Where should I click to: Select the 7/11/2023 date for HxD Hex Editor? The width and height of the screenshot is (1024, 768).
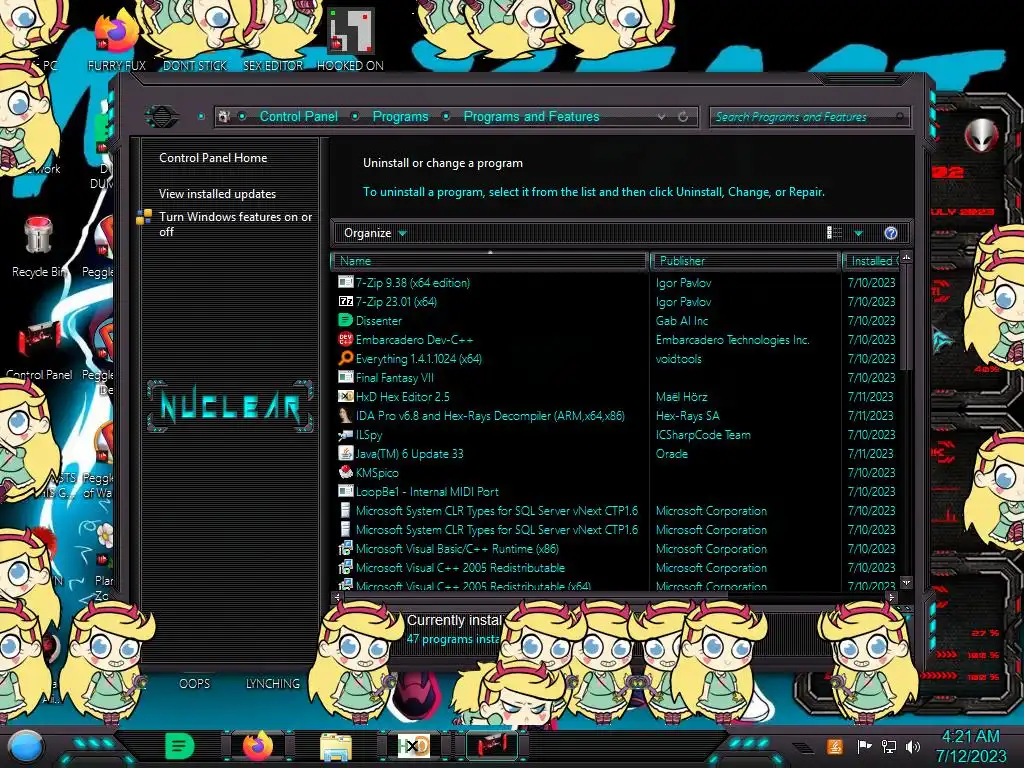pyautogui.click(x=871, y=396)
